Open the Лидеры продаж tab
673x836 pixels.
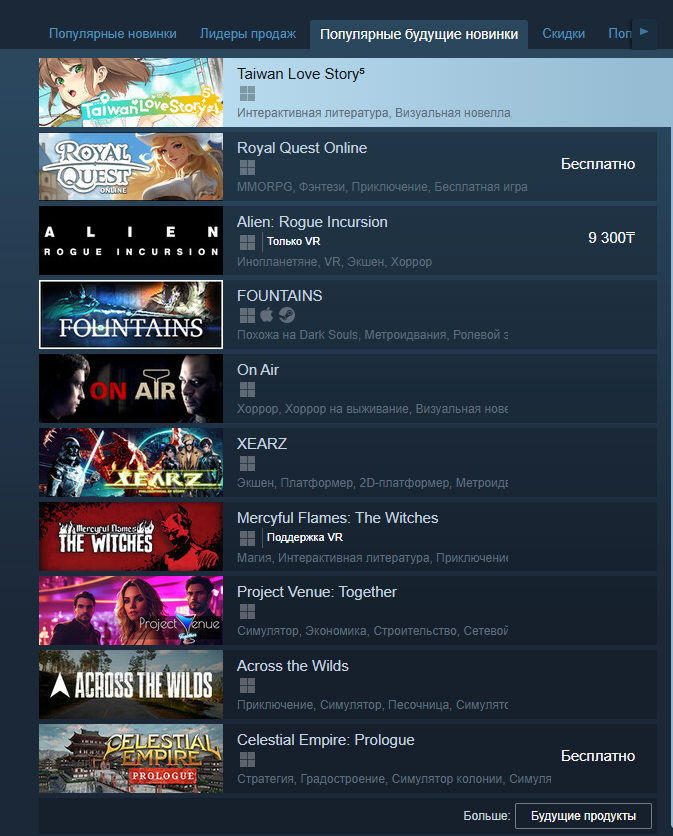247,34
